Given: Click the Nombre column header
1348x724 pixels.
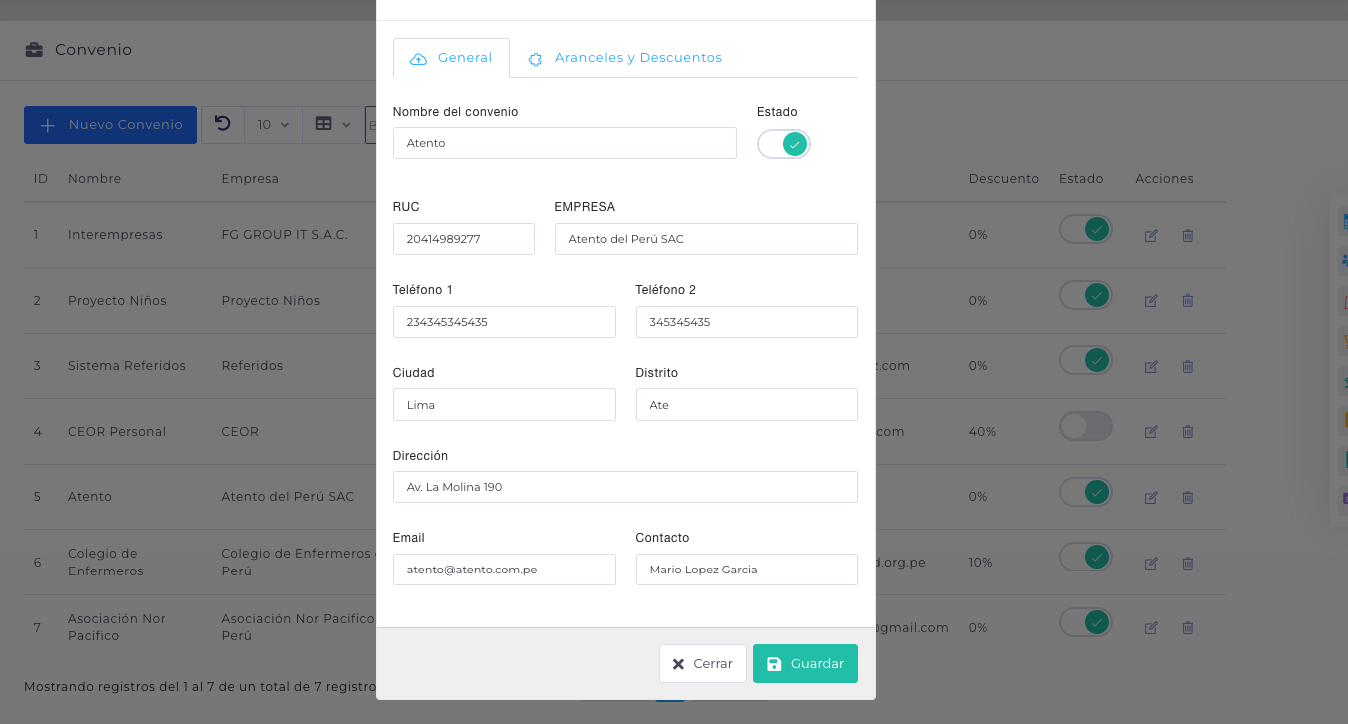Looking at the screenshot, I should 94,179.
